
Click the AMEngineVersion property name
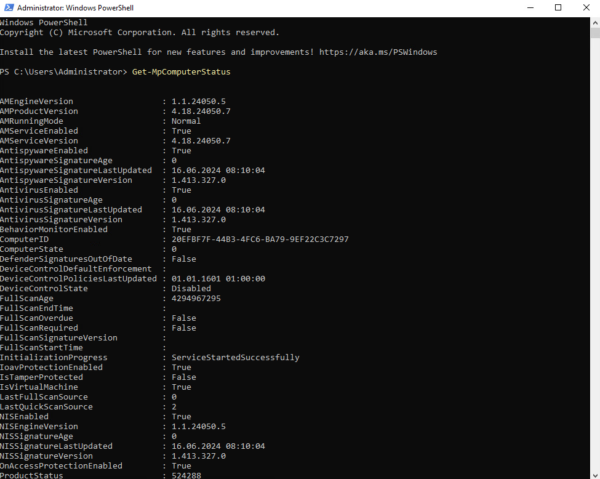tap(36, 101)
